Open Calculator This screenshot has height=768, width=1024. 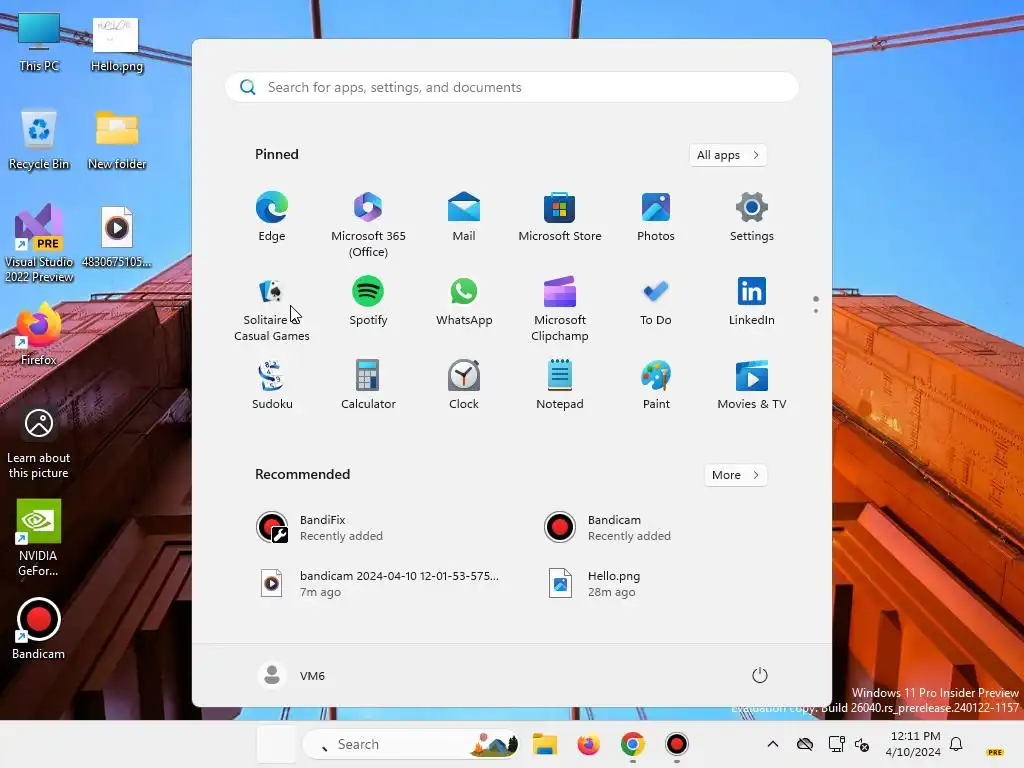[368, 385]
